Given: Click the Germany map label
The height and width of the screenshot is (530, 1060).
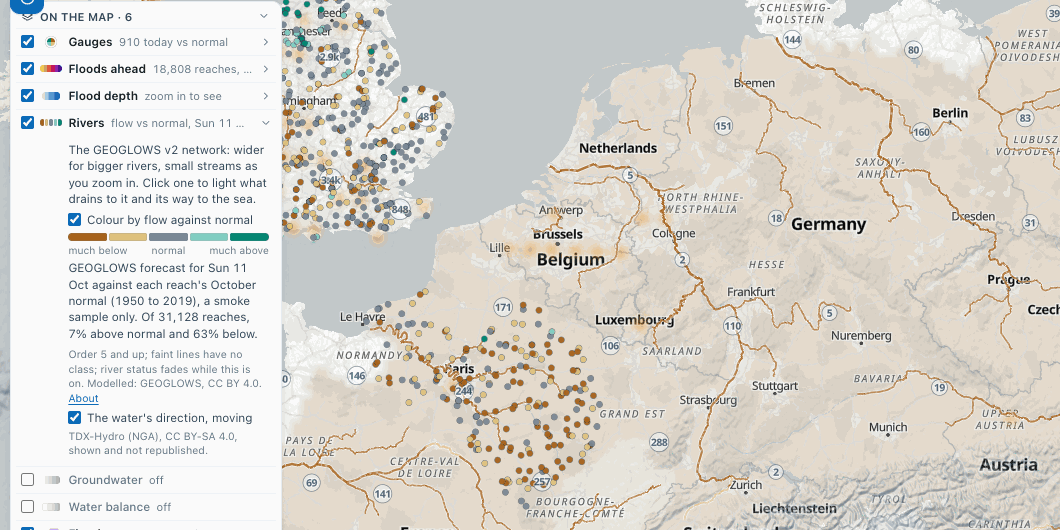Looking at the screenshot, I should (829, 224).
